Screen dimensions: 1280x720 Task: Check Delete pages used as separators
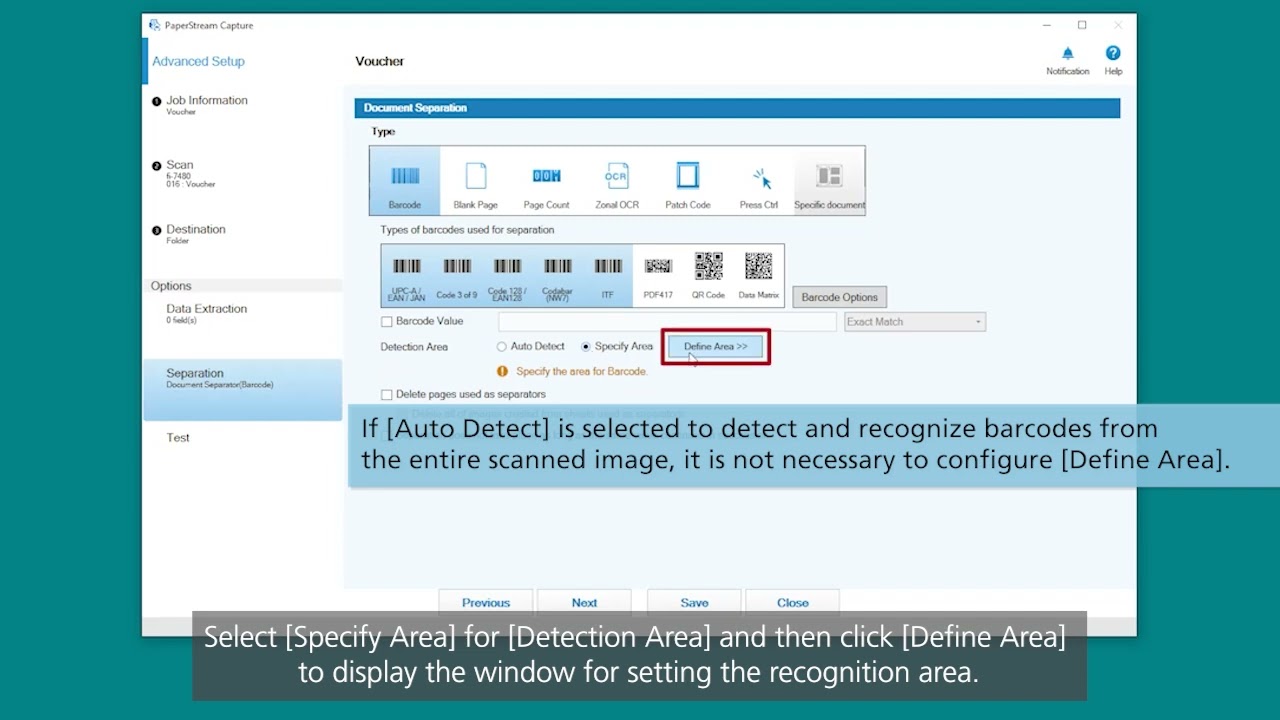click(387, 395)
